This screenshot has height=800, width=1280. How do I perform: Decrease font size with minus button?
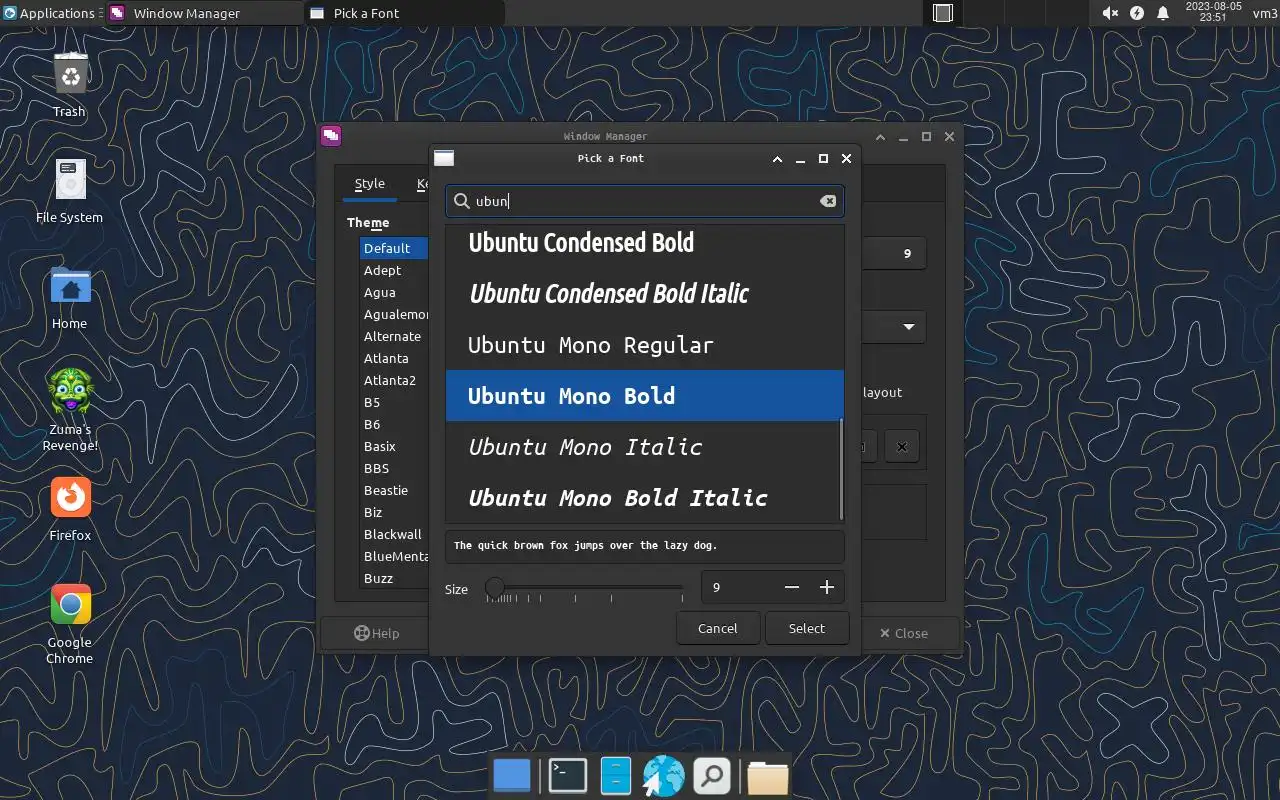[x=792, y=588]
